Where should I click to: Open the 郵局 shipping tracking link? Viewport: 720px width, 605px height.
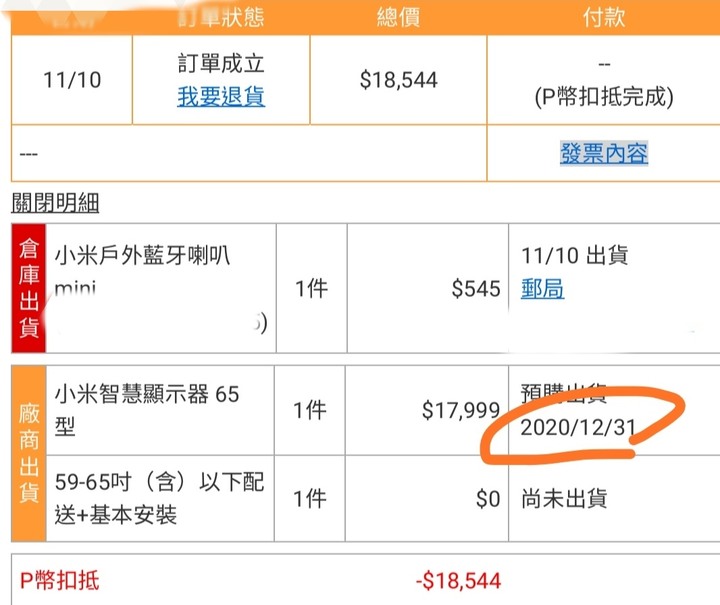coord(542,289)
